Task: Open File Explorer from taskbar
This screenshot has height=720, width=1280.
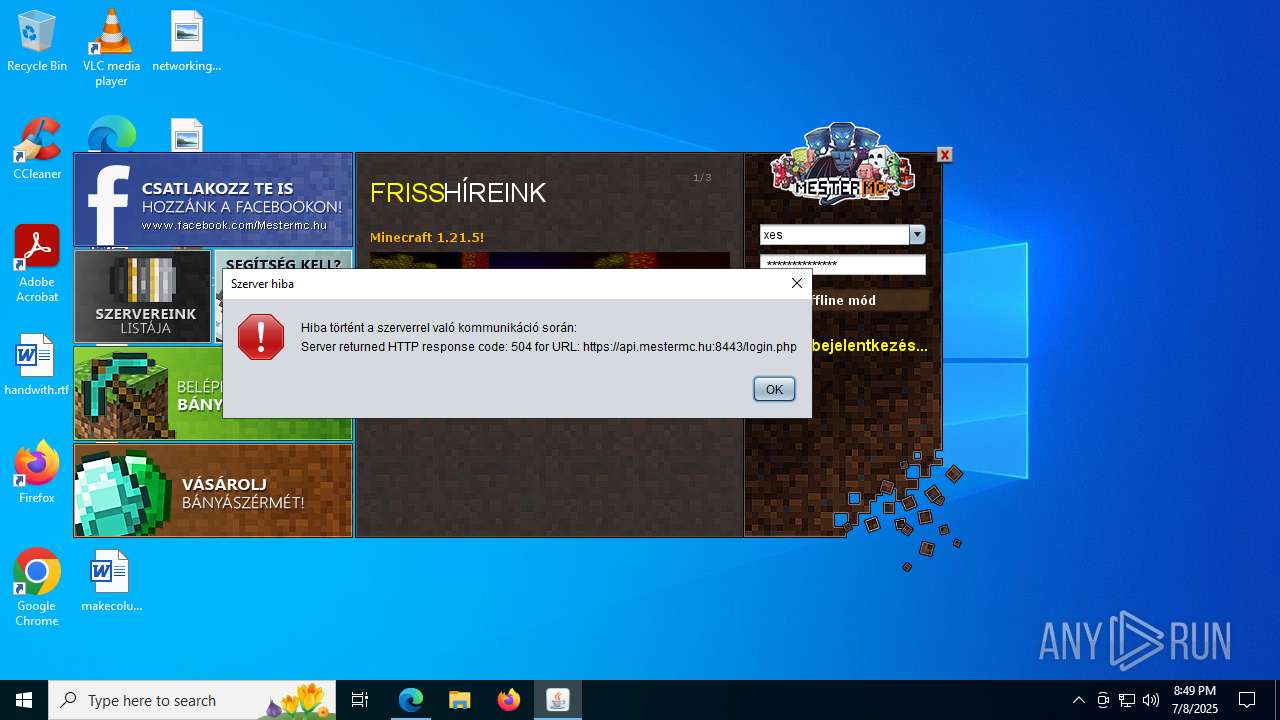Action: 460,700
